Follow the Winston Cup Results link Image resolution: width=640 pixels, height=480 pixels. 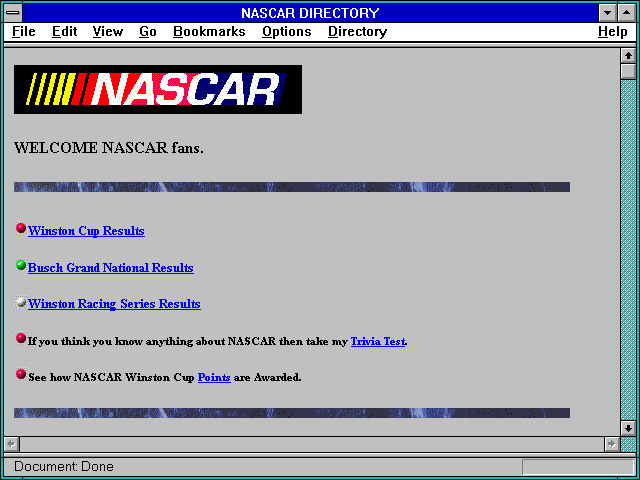86,231
